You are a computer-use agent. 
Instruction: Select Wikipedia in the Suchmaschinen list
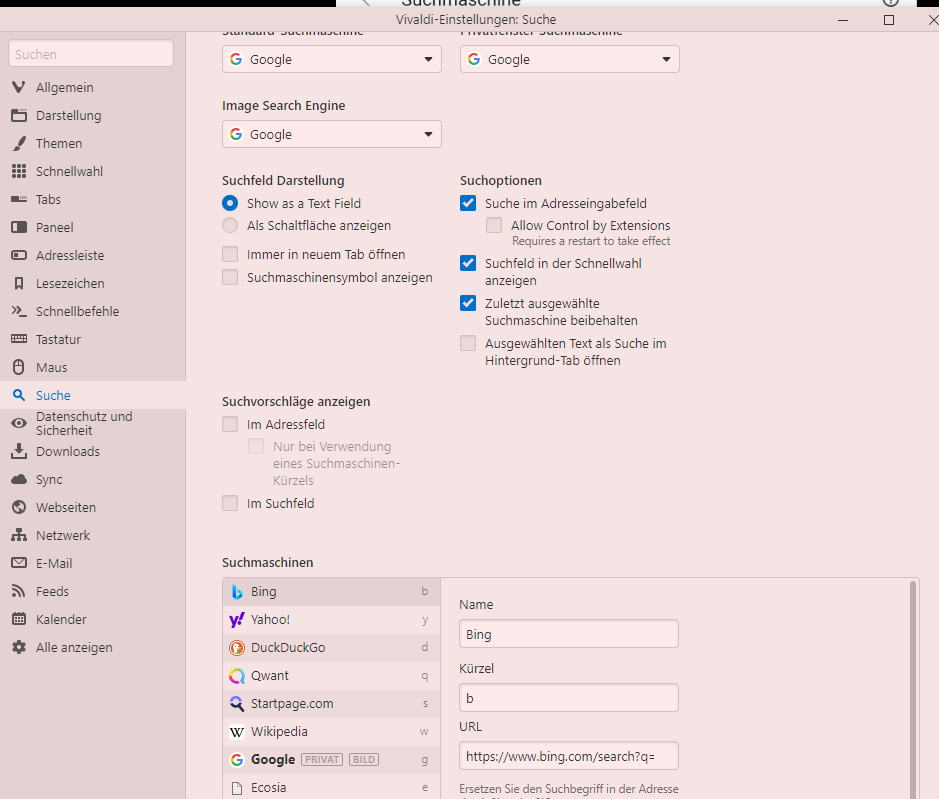(279, 731)
